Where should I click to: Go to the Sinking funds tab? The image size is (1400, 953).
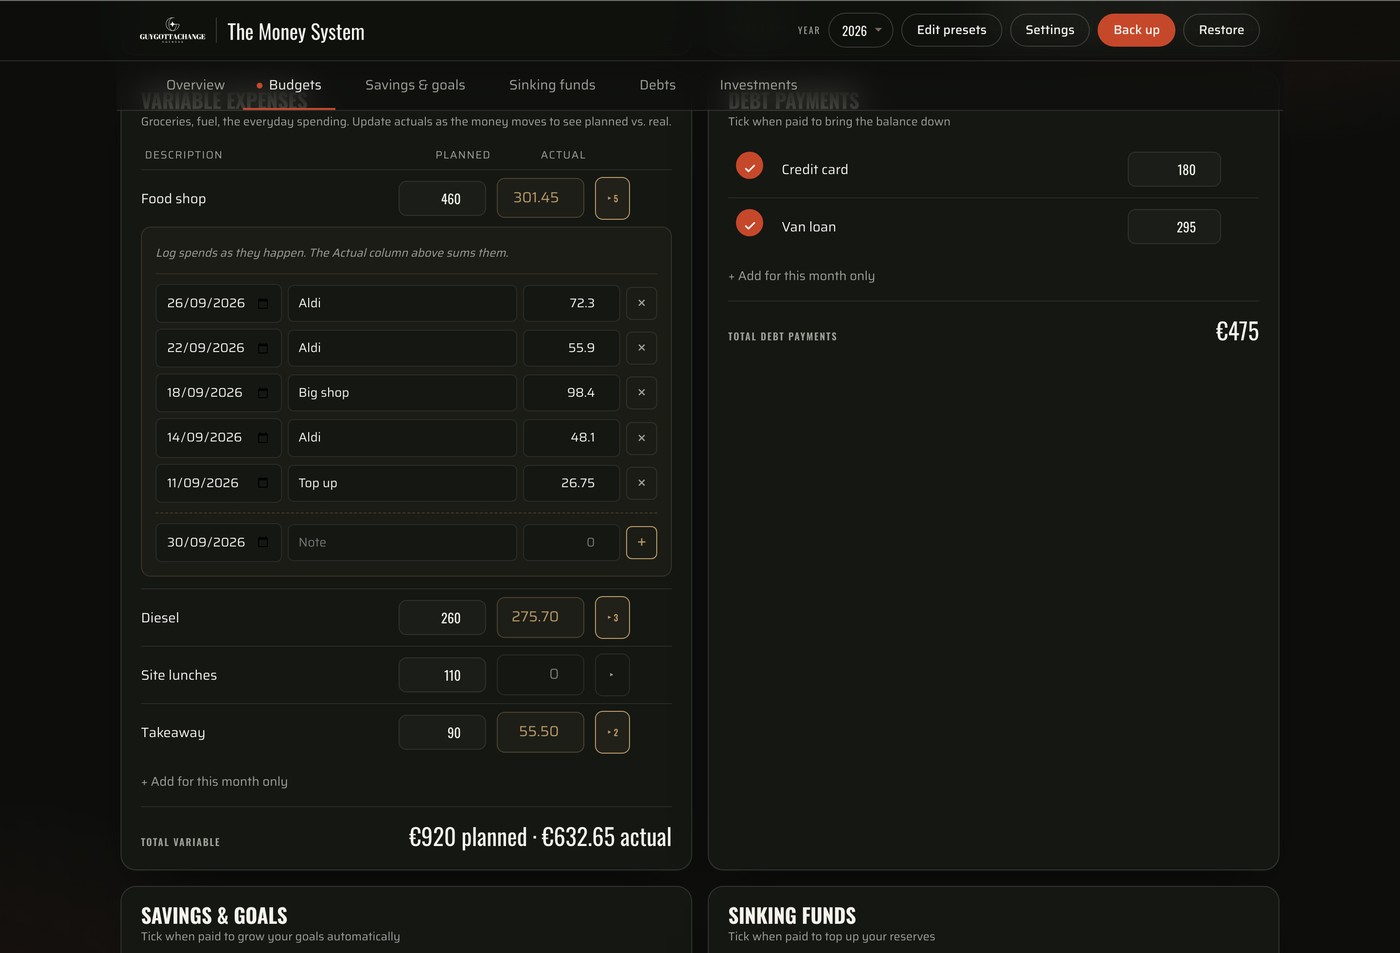tap(552, 85)
